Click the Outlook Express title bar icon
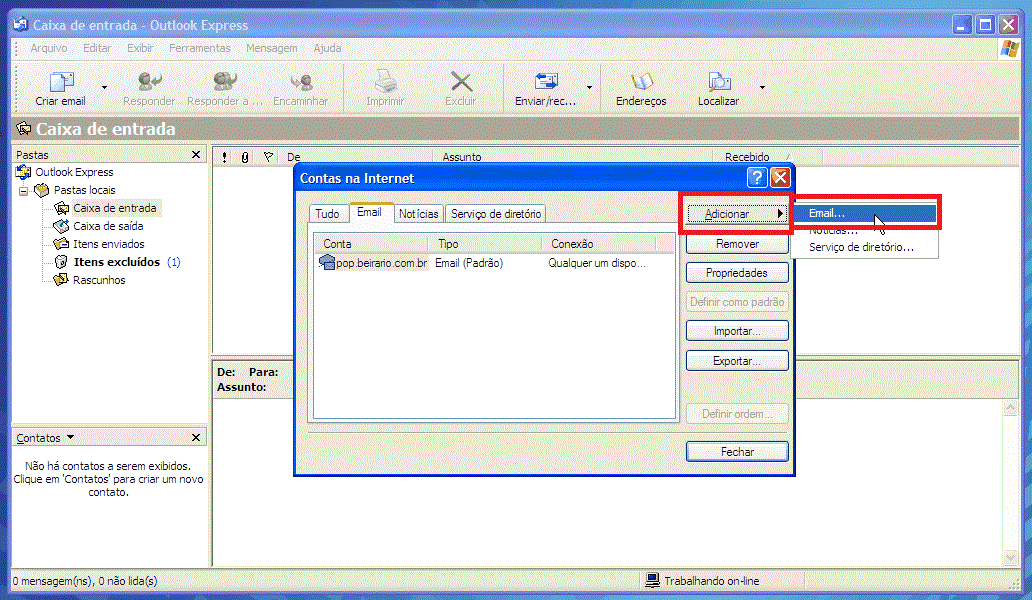Viewport: 1032px width, 600px height. [20, 24]
